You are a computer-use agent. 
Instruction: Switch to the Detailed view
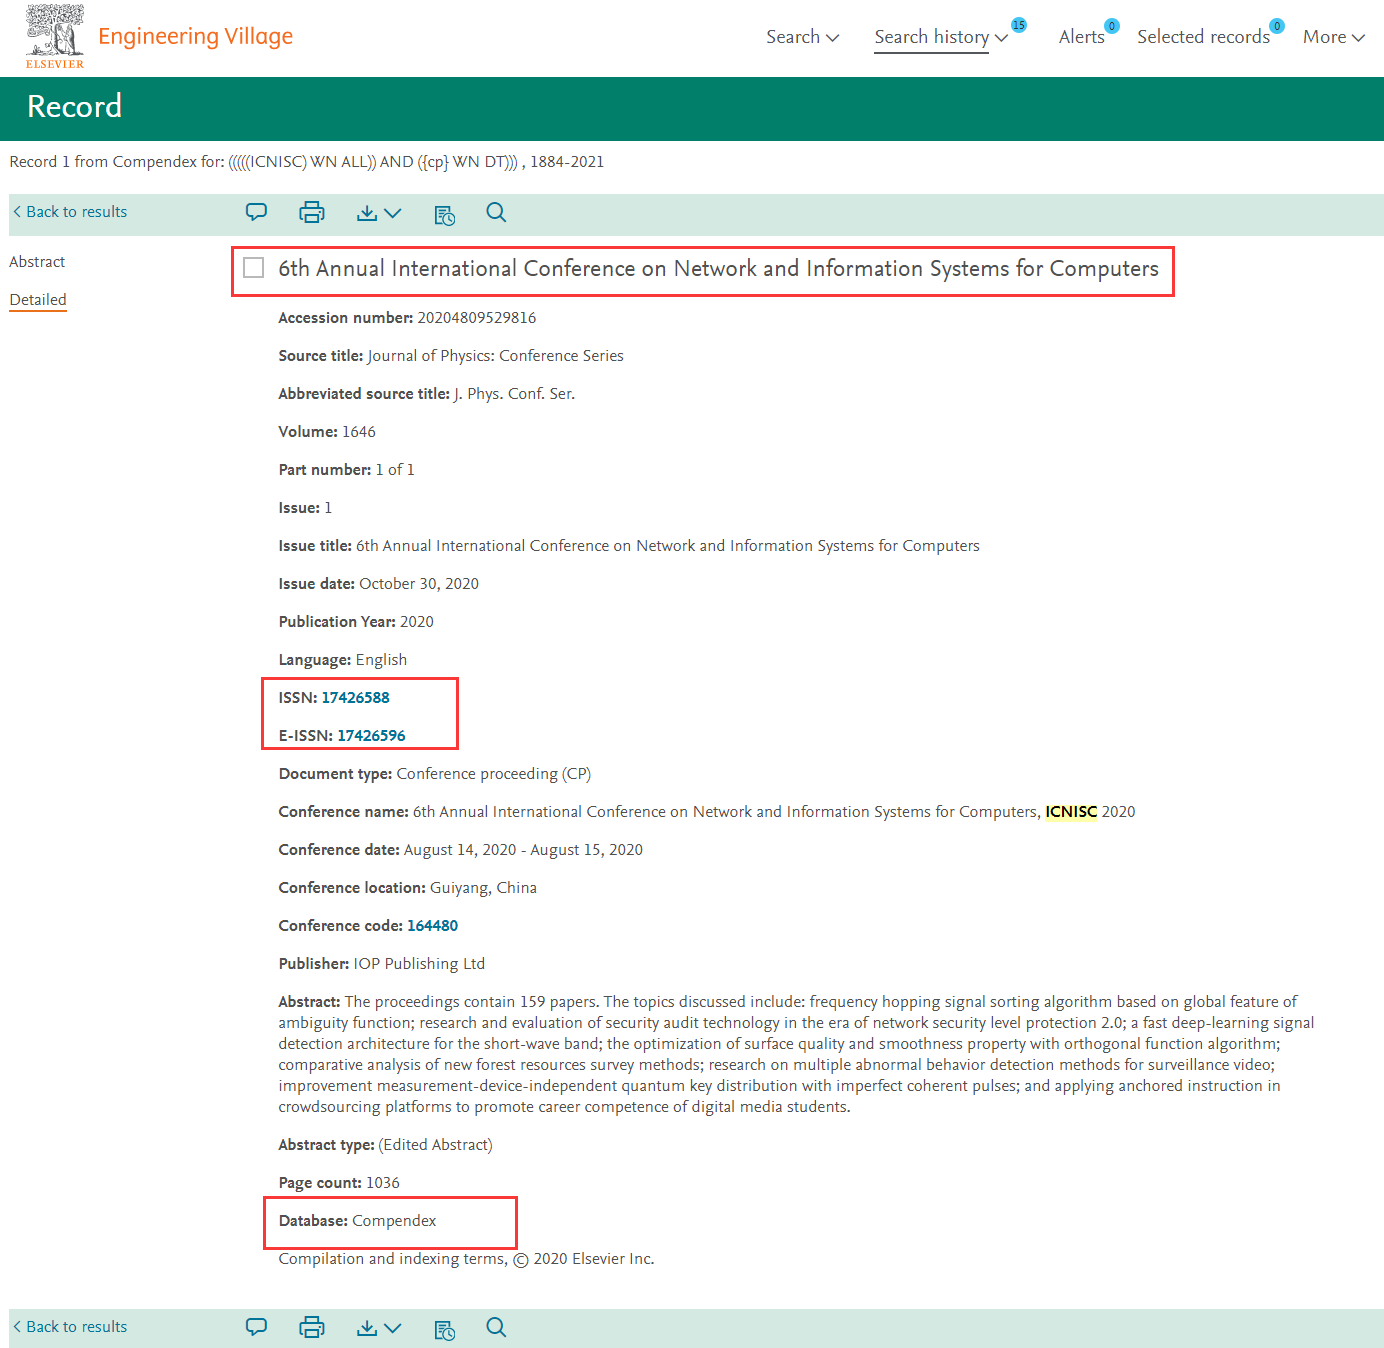click(38, 300)
